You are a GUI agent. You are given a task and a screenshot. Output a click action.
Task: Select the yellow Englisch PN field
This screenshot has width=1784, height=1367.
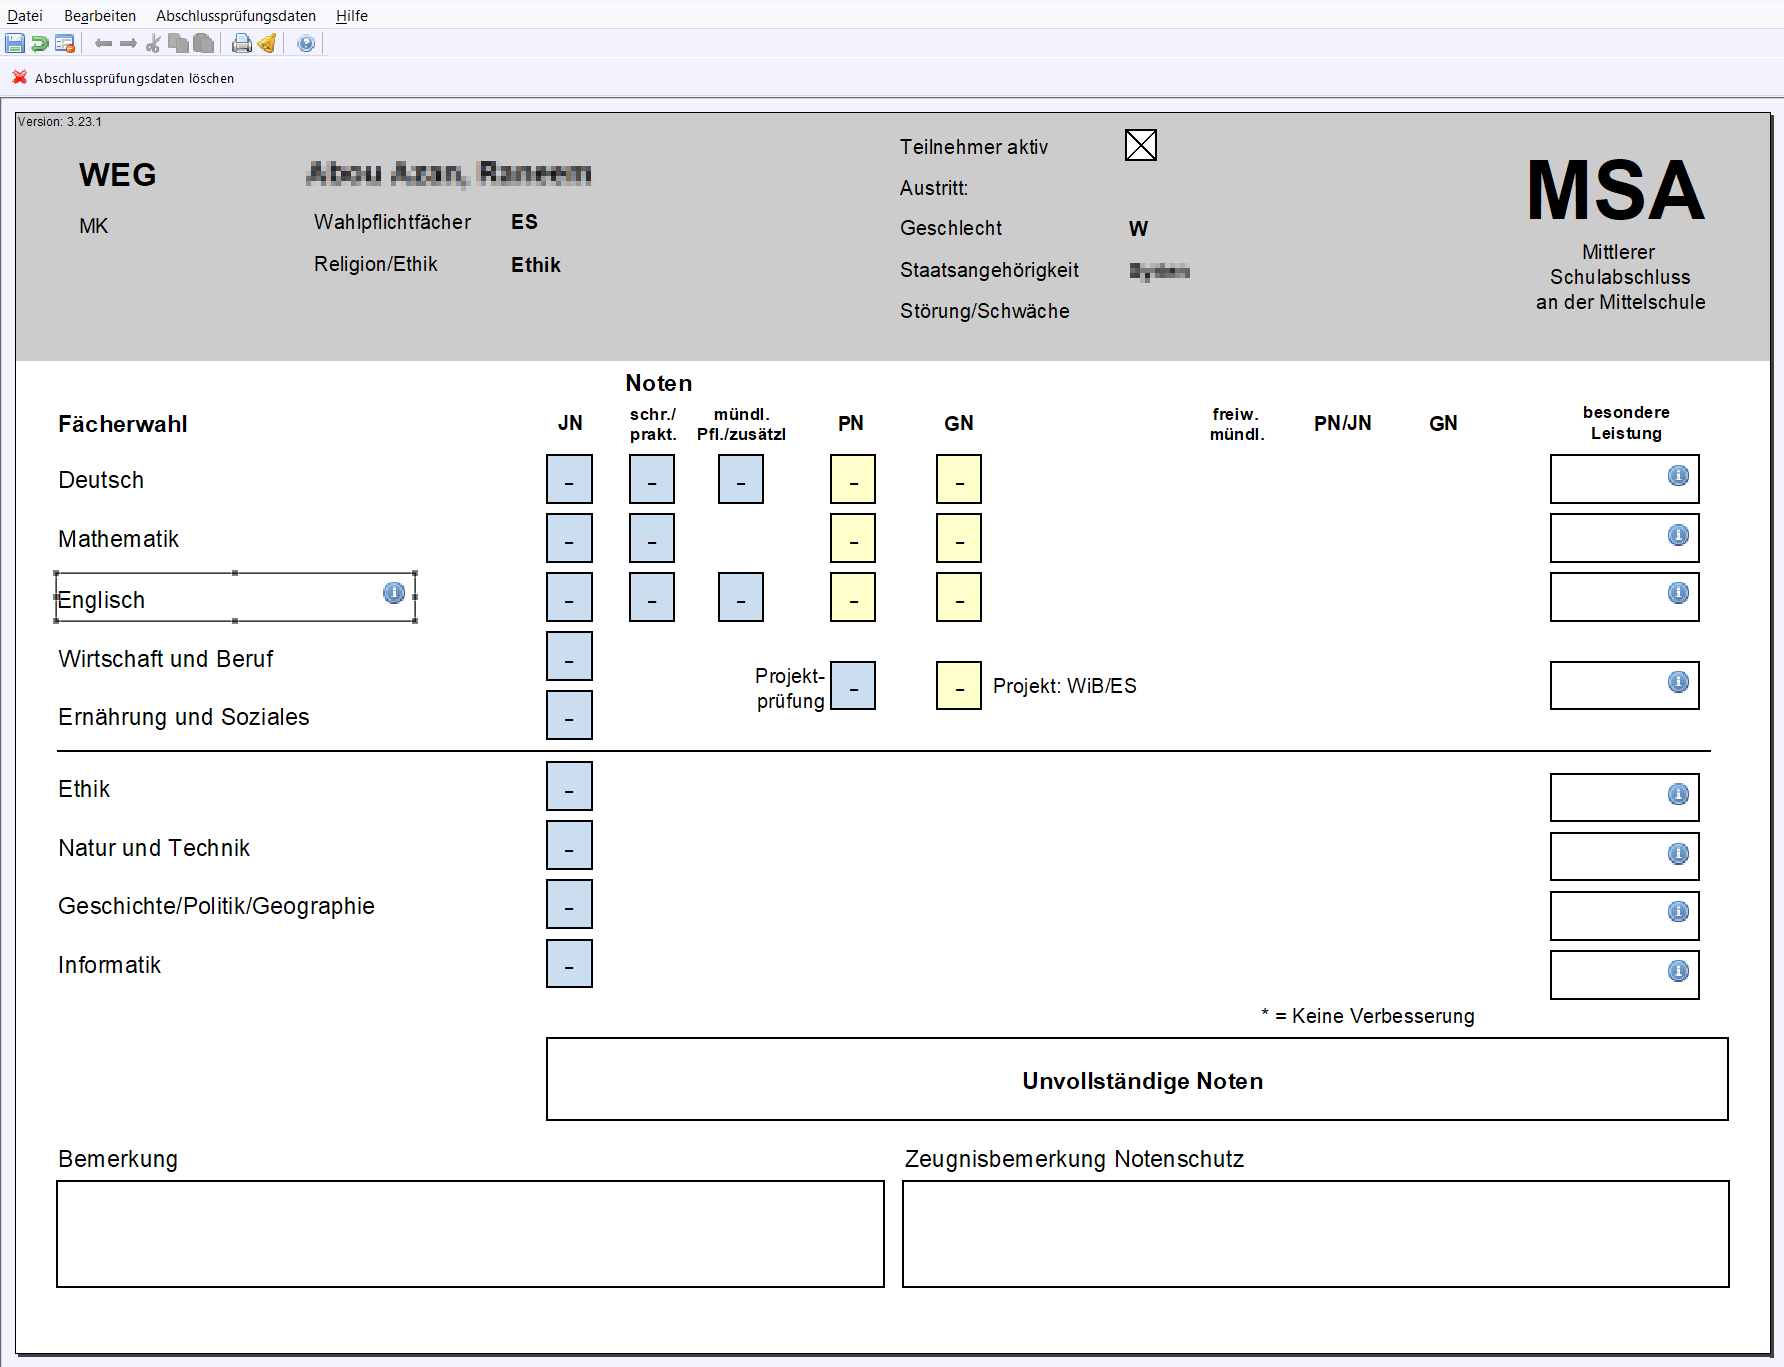click(853, 597)
